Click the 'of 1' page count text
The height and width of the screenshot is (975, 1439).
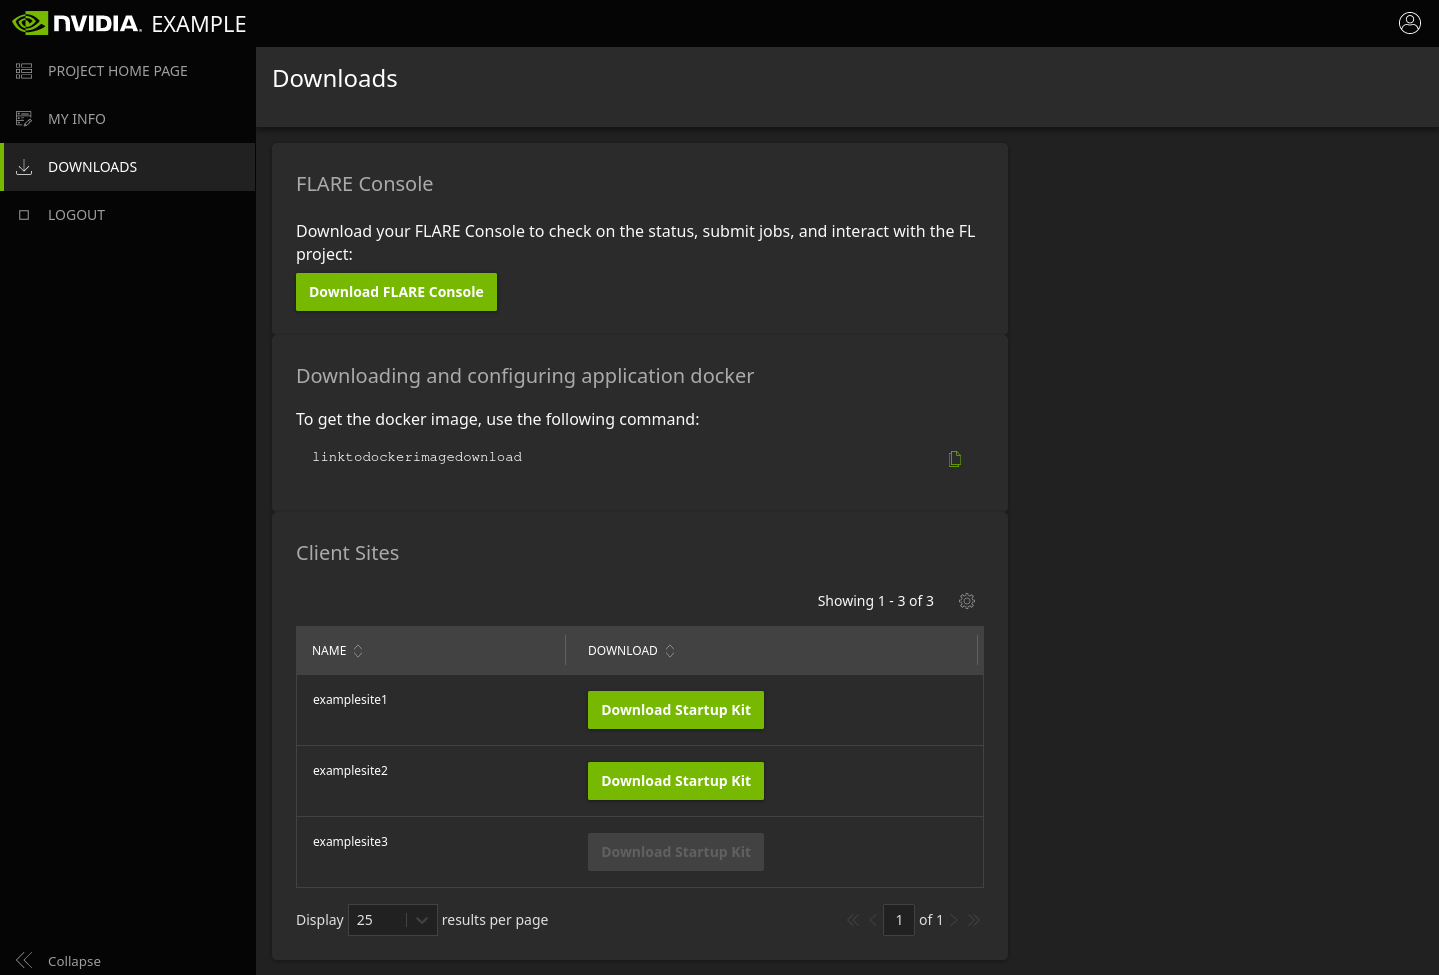coord(931,920)
